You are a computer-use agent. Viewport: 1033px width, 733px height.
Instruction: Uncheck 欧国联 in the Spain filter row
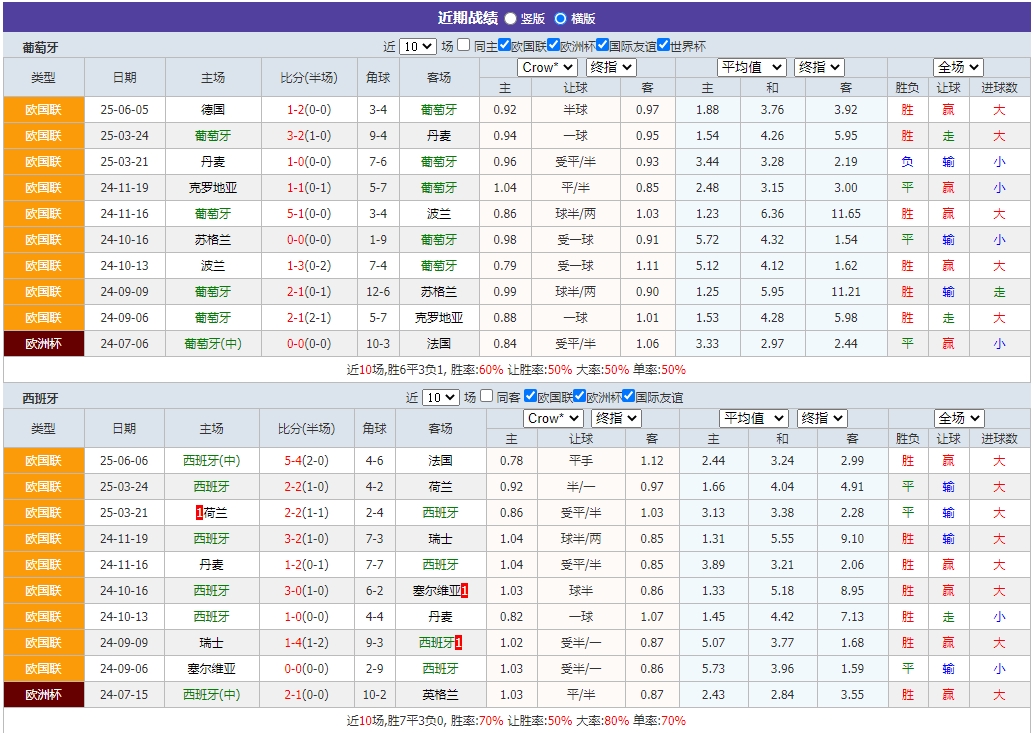pyautogui.click(x=532, y=395)
